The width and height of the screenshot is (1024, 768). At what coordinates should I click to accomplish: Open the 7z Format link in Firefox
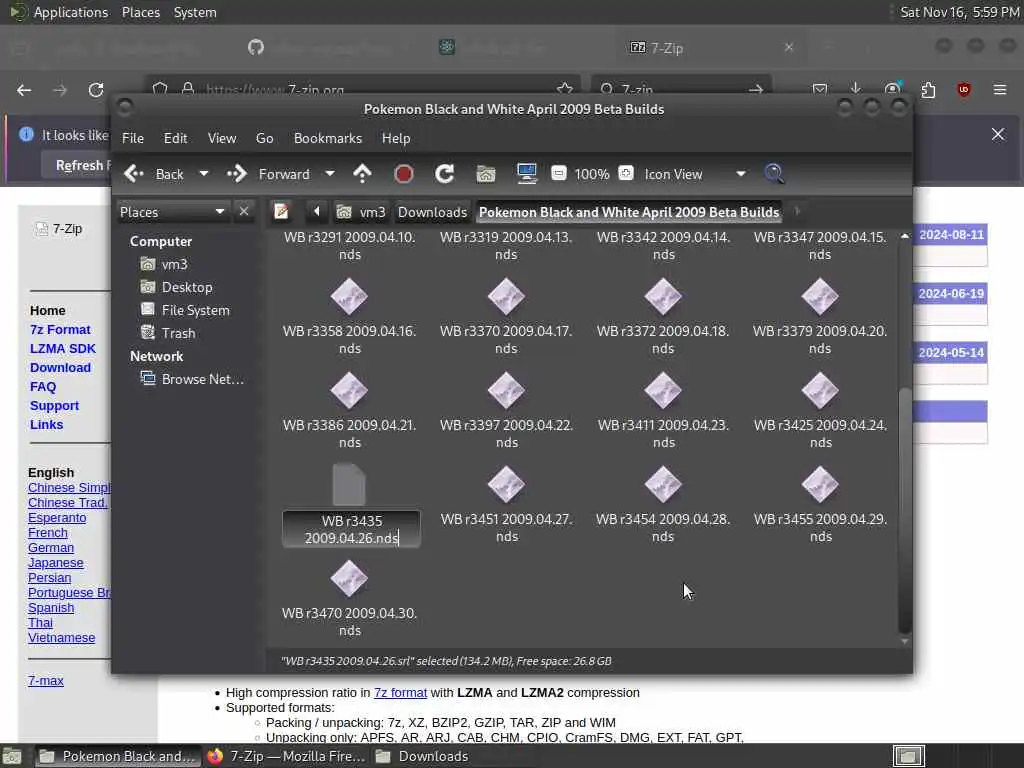point(60,330)
